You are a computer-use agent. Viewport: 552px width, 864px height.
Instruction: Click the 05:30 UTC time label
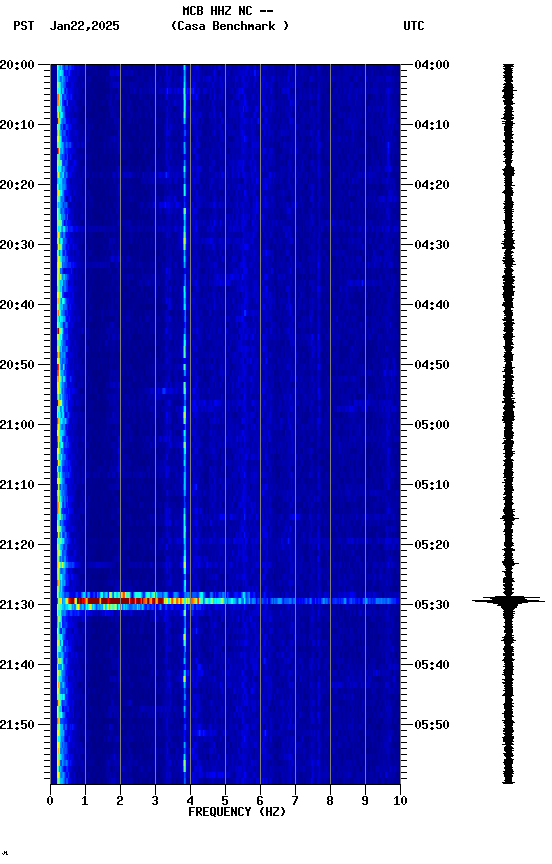coord(432,606)
